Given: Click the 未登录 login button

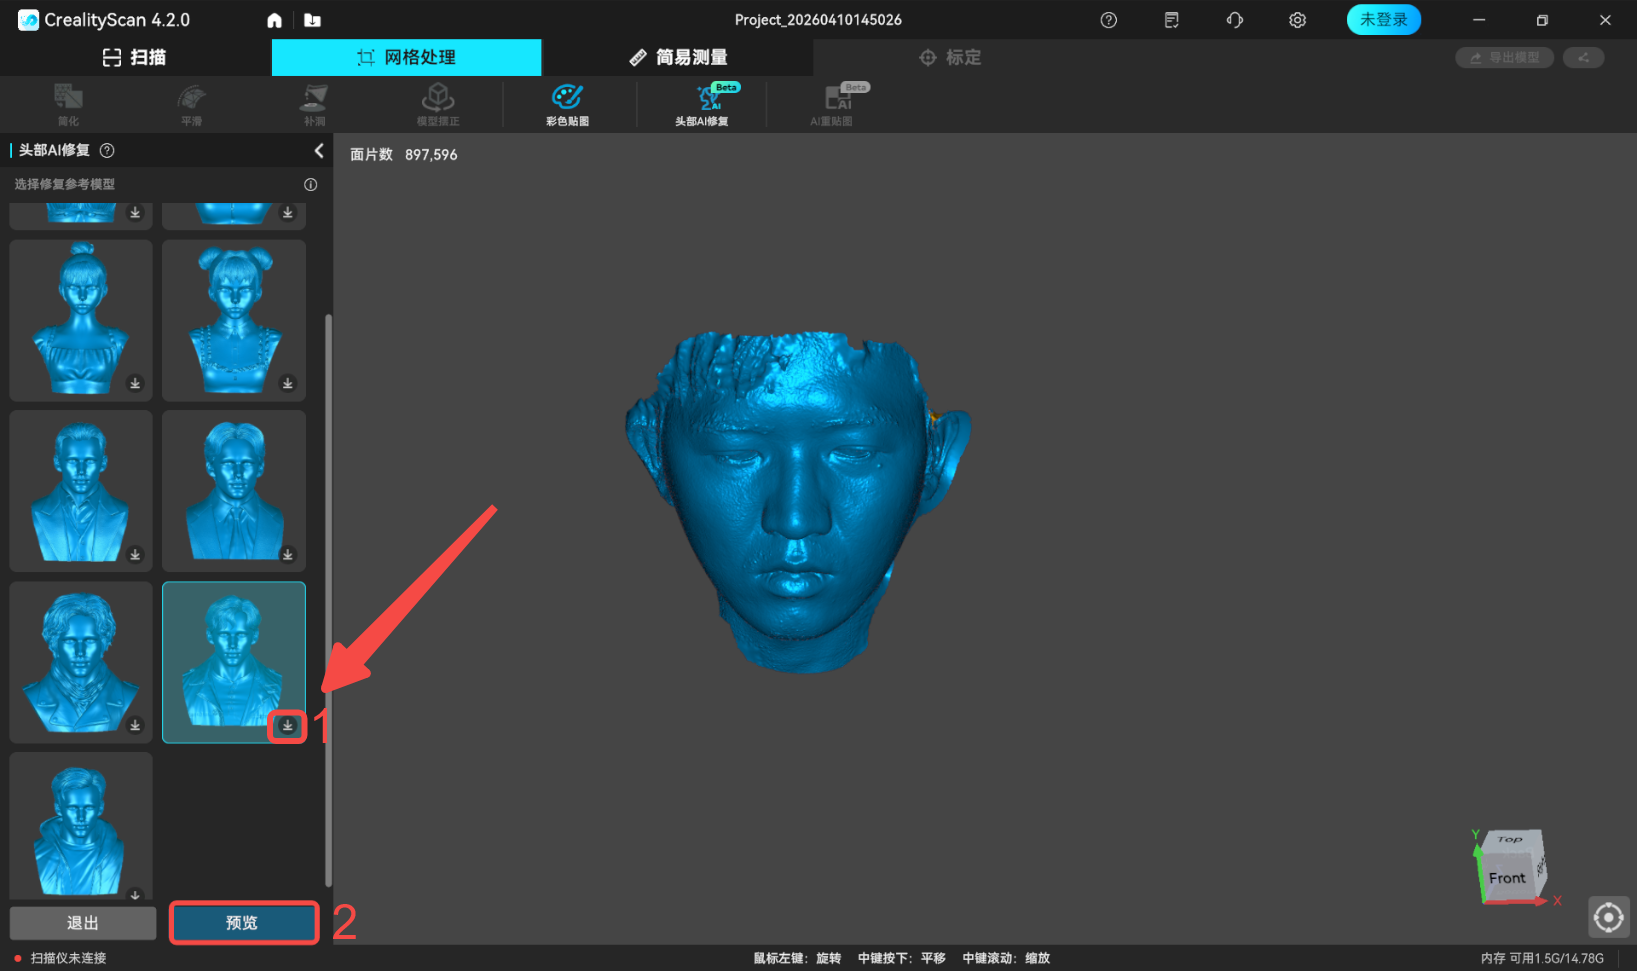Looking at the screenshot, I should tap(1383, 20).
